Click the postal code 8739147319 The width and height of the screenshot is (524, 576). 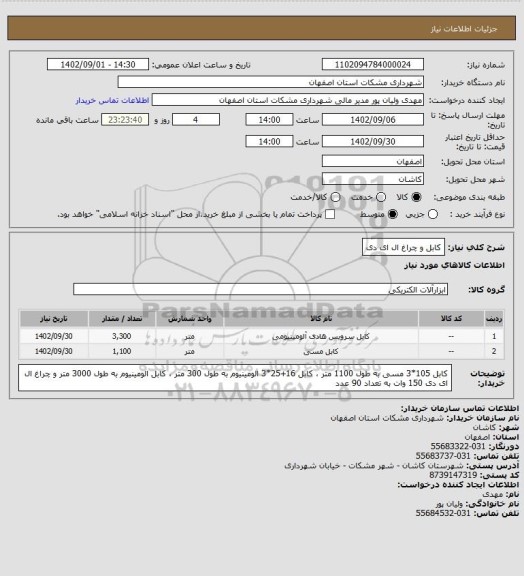click(453, 475)
